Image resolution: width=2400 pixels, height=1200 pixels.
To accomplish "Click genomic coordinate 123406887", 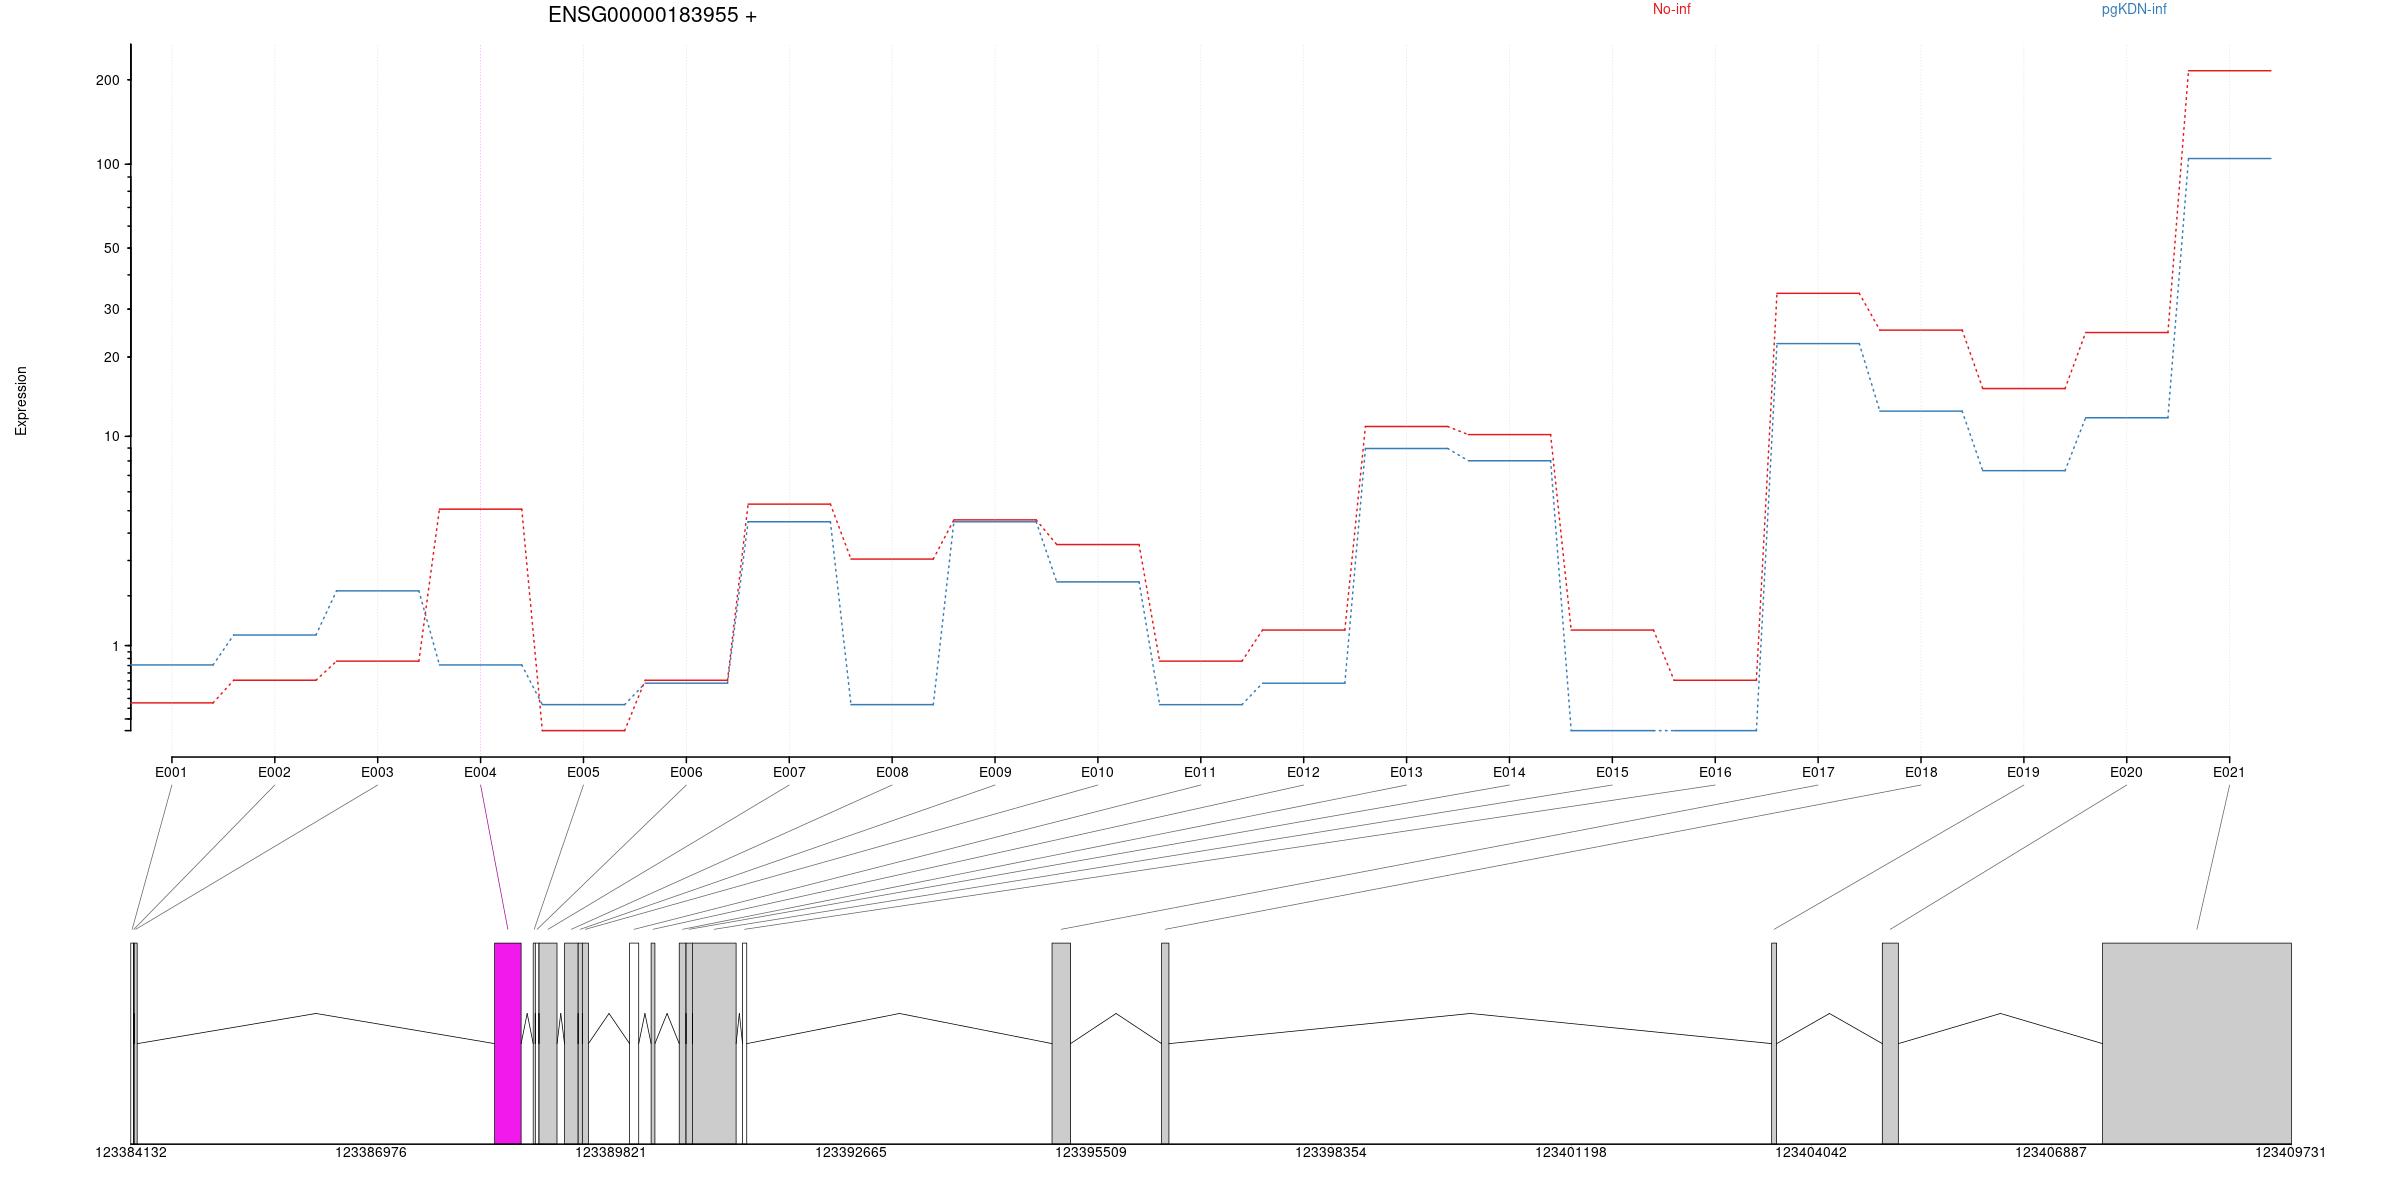I will [2051, 1153].
